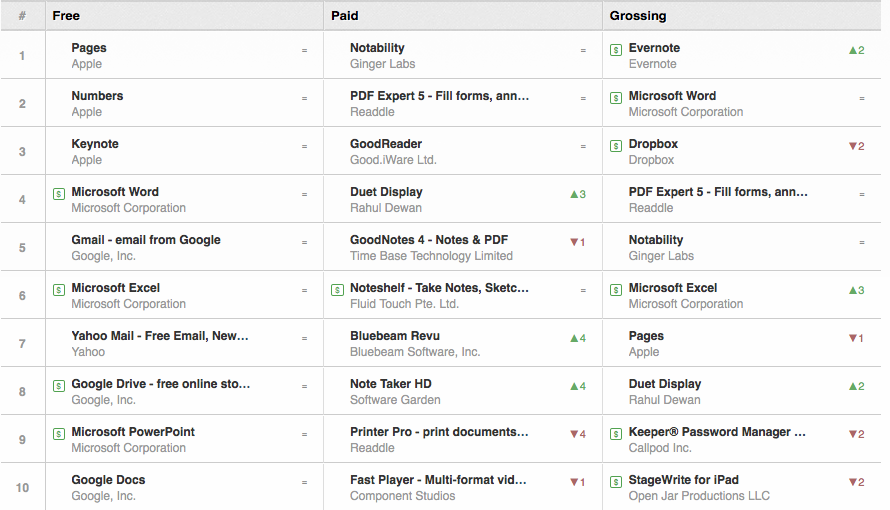Click the in-app purchase icon beside Microsoft PowerPoint
The height and width of the screenshot is (510, 890).
58,434
